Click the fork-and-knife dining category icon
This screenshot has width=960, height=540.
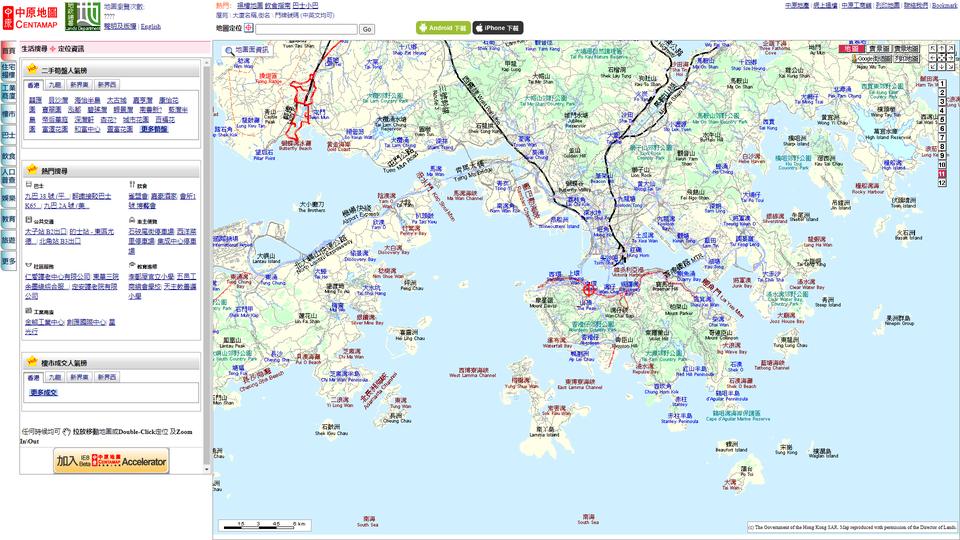(x=132, y=184)
